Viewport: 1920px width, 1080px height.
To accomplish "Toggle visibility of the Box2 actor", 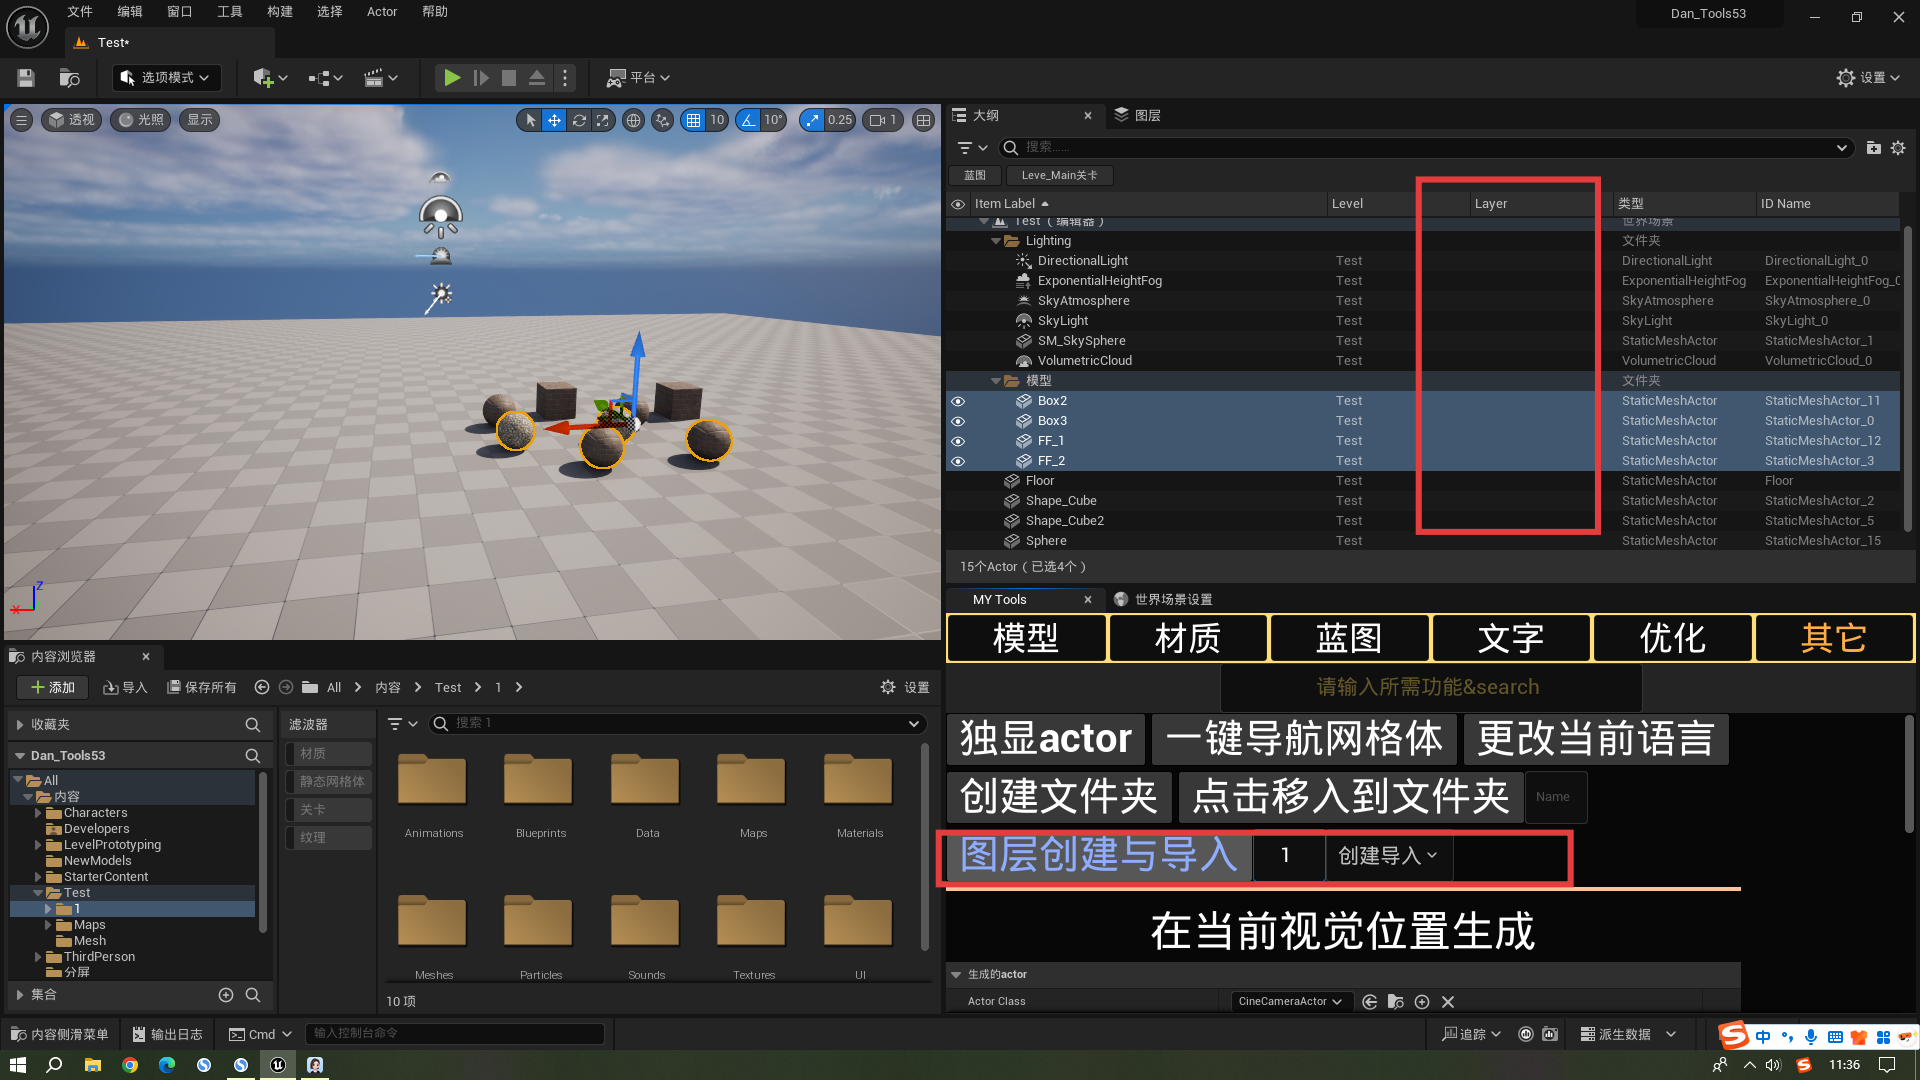I will 958,401.
